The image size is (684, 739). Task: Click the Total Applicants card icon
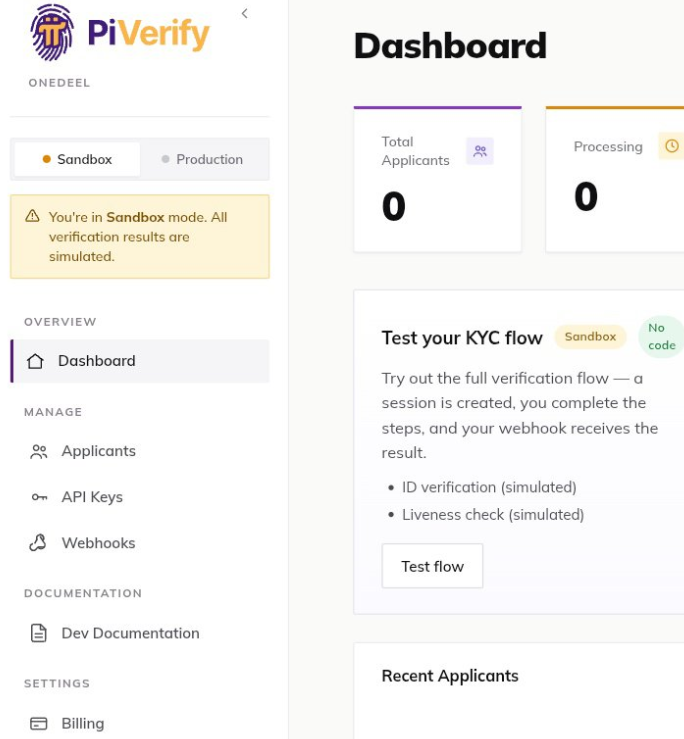point(480,151)
